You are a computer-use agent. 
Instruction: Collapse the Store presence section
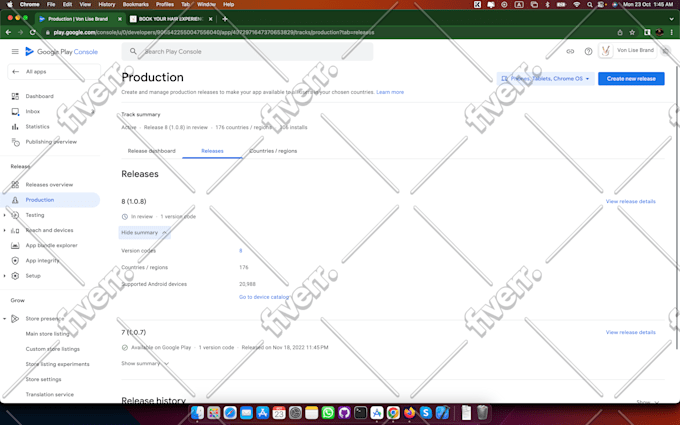[x=5, y=319]
